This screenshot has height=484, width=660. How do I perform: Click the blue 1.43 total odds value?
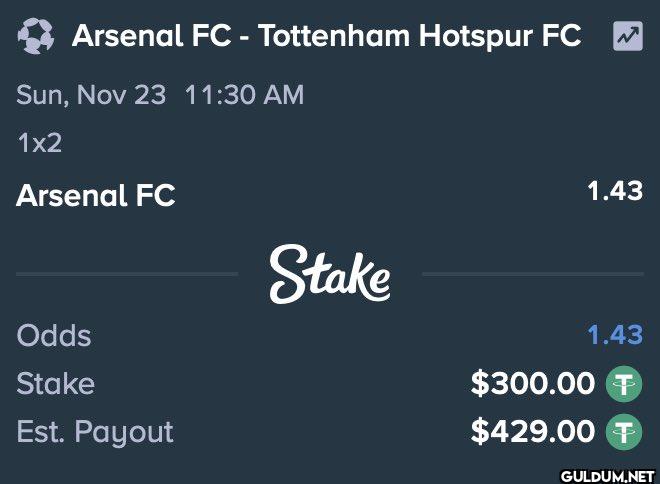615,335
